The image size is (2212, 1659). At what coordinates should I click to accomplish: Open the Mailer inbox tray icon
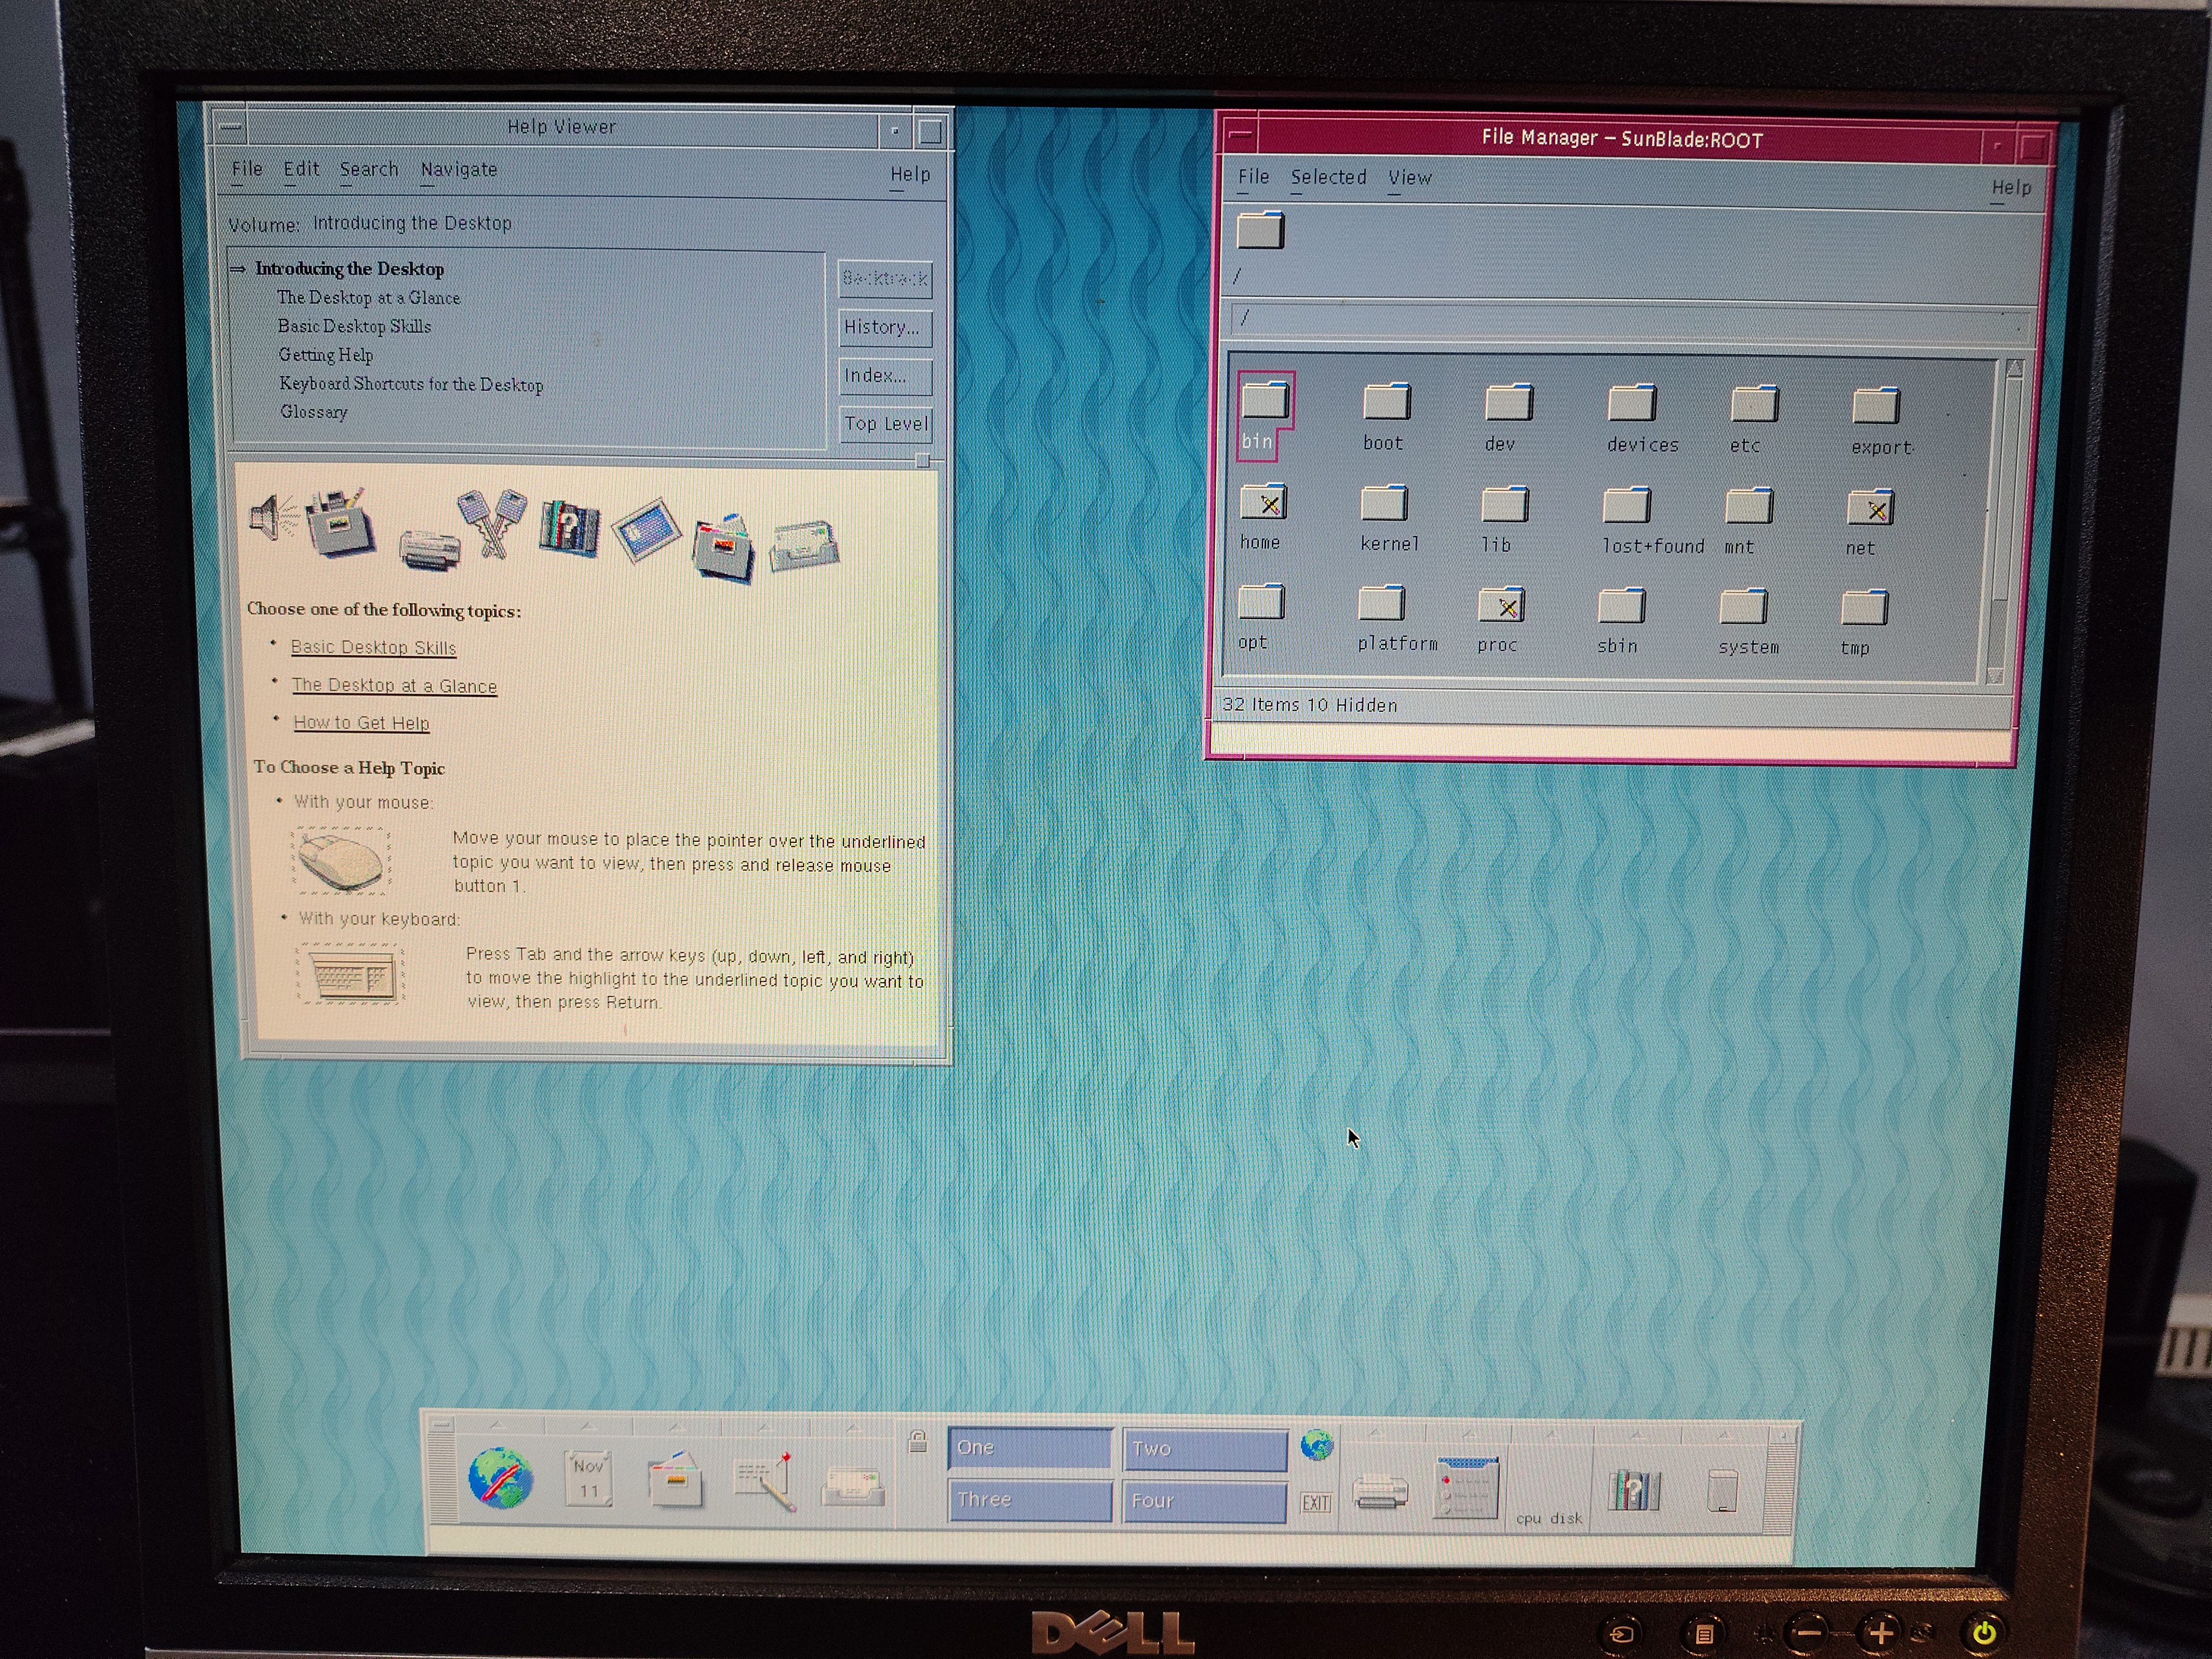(852, 1486)
